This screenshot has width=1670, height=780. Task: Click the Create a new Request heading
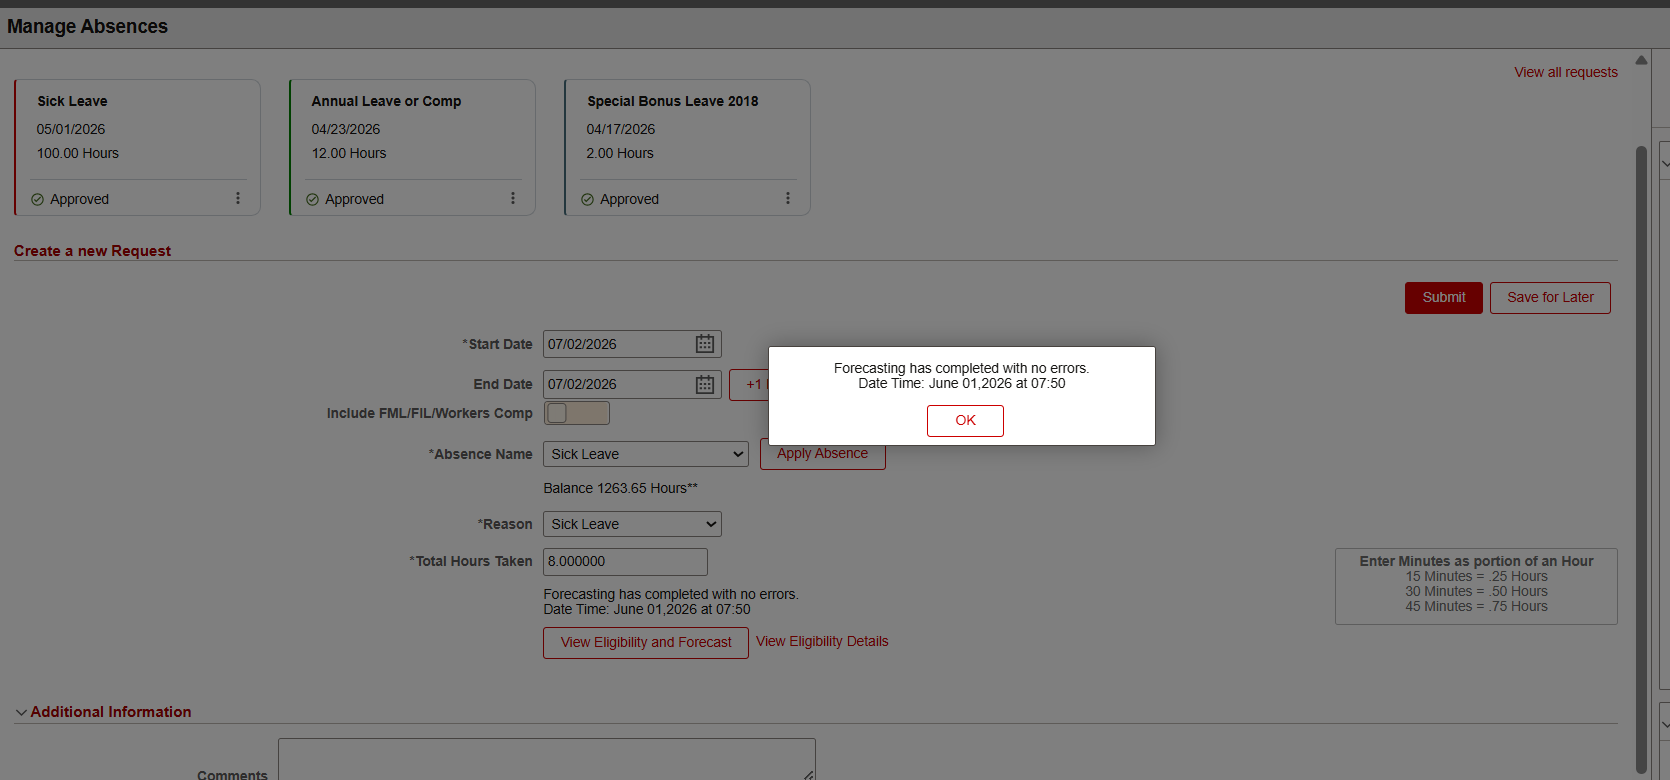tap(92, 251)
